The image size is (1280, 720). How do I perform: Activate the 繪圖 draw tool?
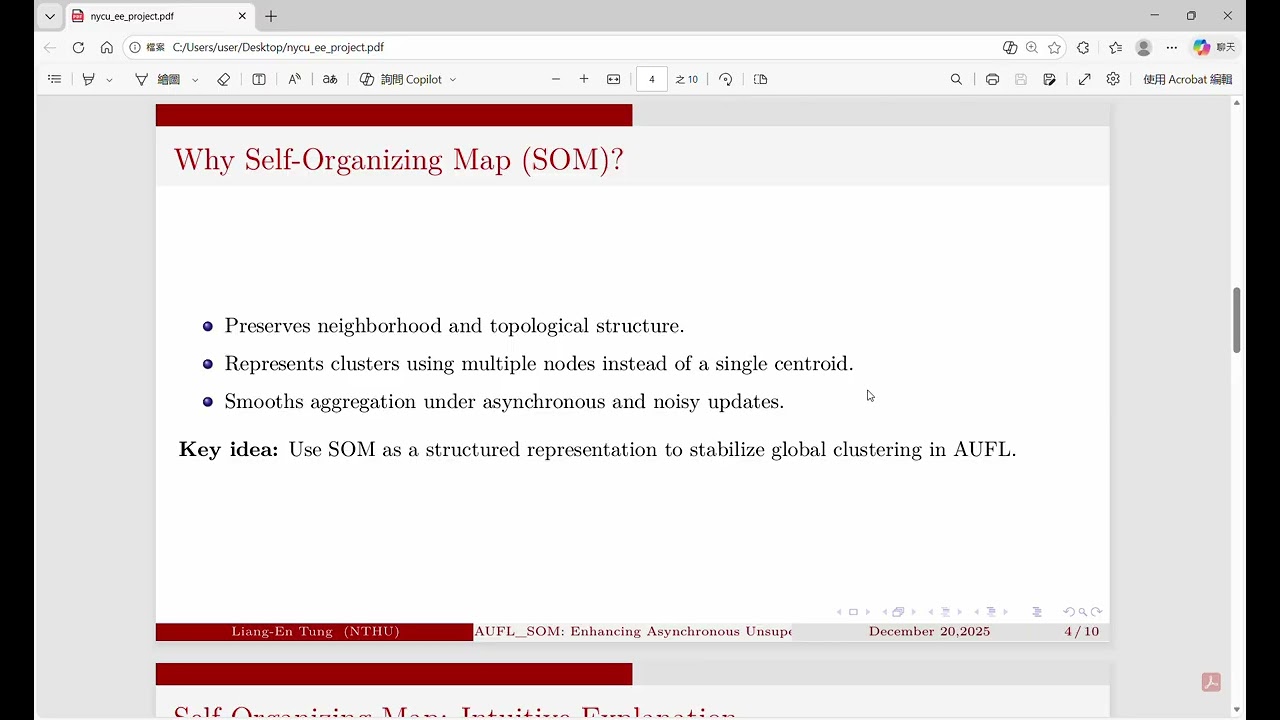[x=158, y=79]
